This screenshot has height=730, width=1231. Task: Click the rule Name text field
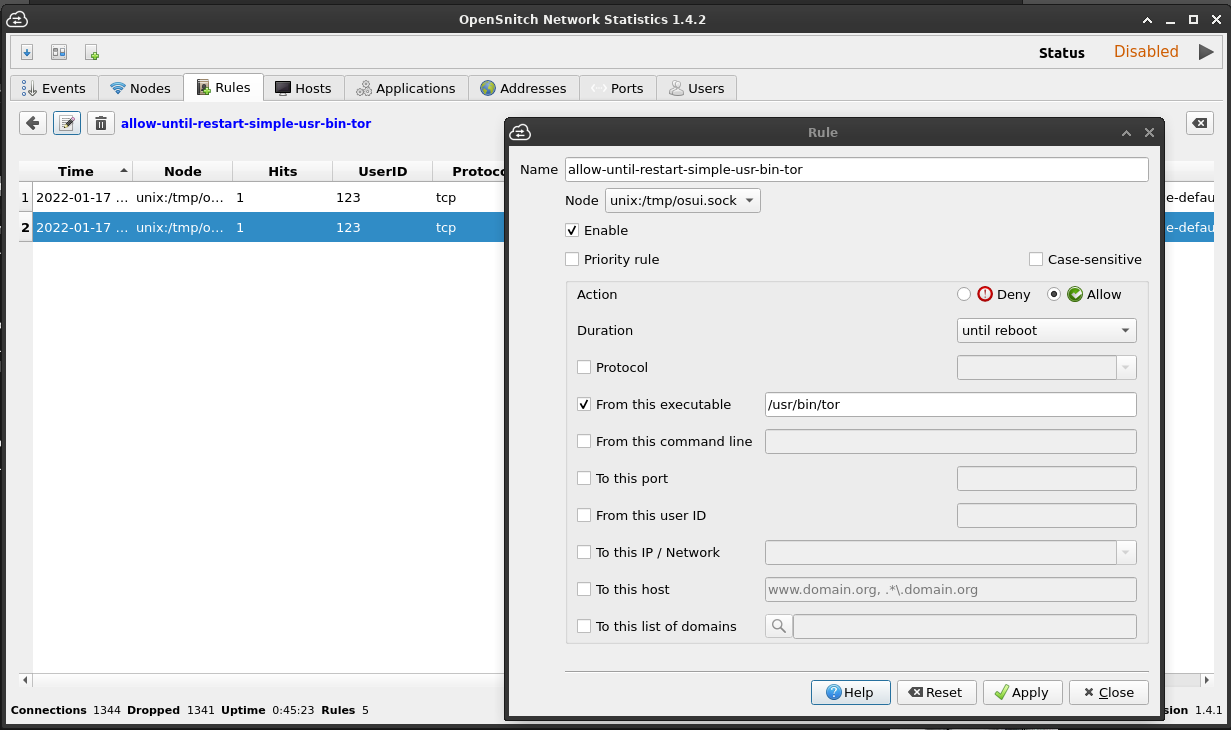pyautogui.click(x=857, y=170)
